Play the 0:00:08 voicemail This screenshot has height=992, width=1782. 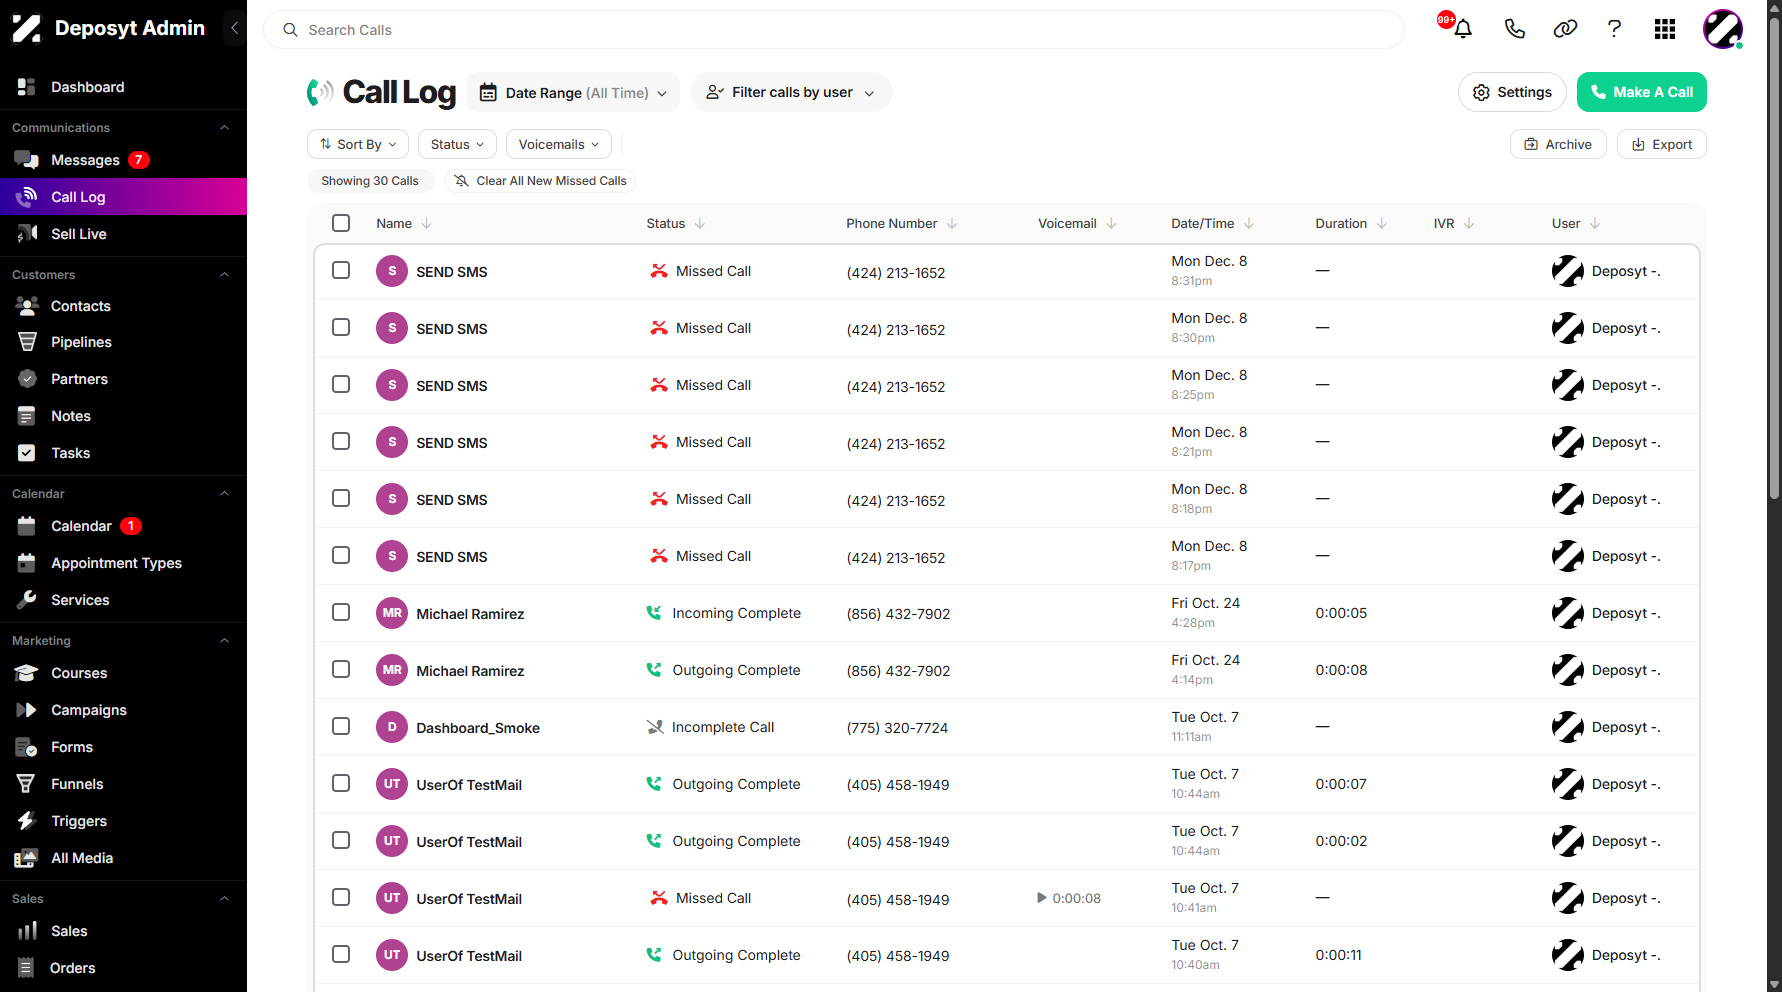pos(1042,898)
